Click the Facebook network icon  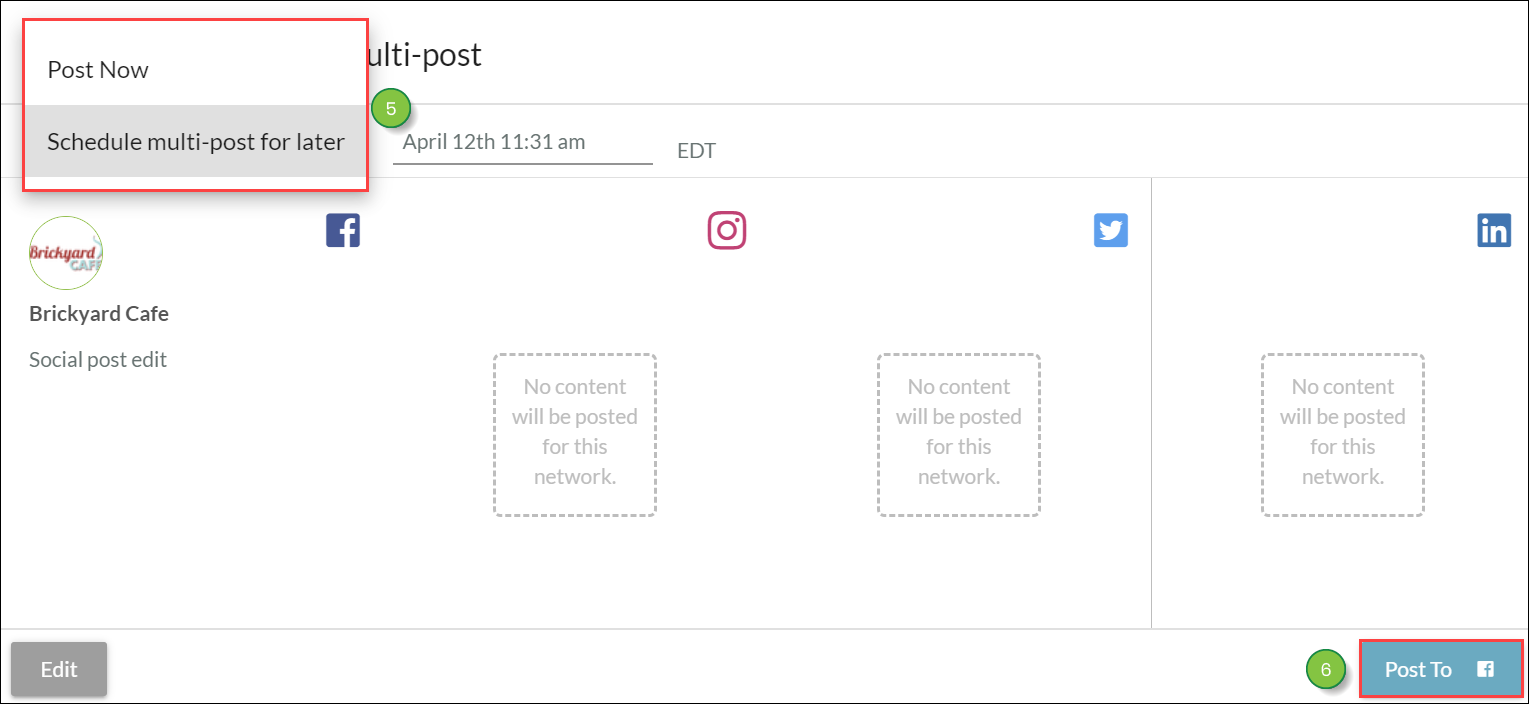343,230
